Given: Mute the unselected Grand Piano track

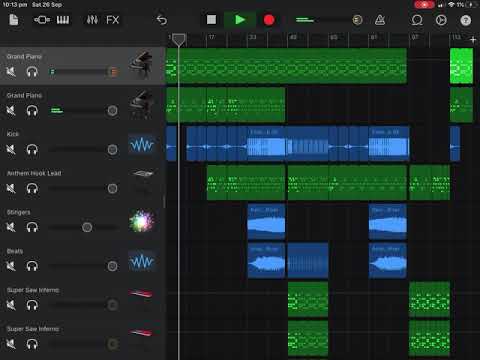Looking at the screenshot, I should (x=11, y=110).
